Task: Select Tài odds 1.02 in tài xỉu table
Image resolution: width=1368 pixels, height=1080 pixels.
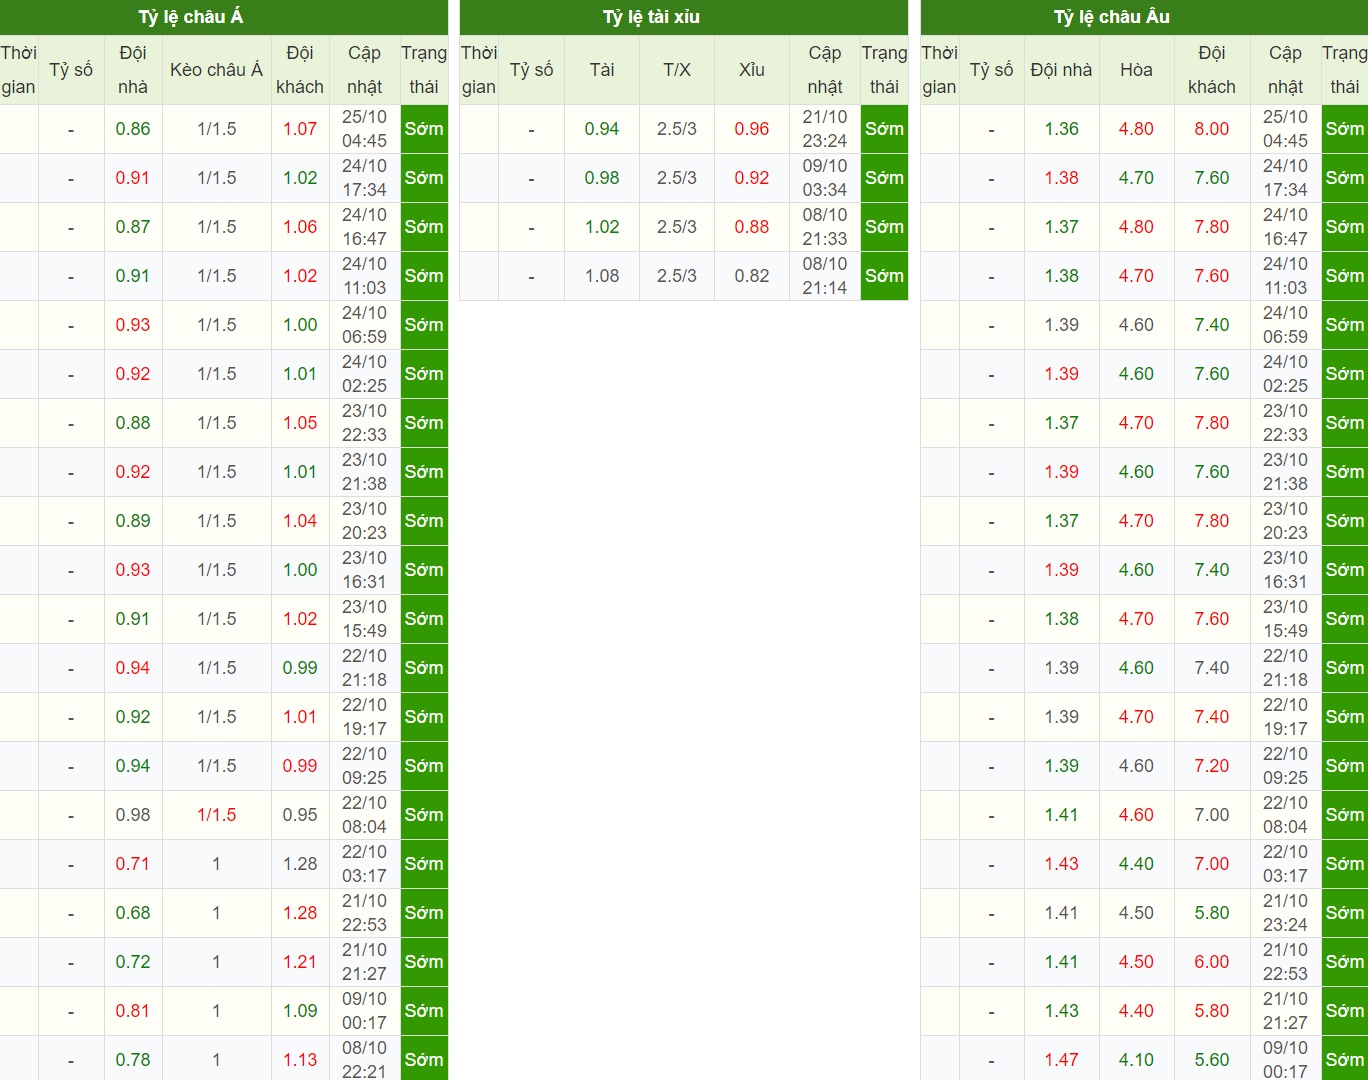Action: [602, 227]
